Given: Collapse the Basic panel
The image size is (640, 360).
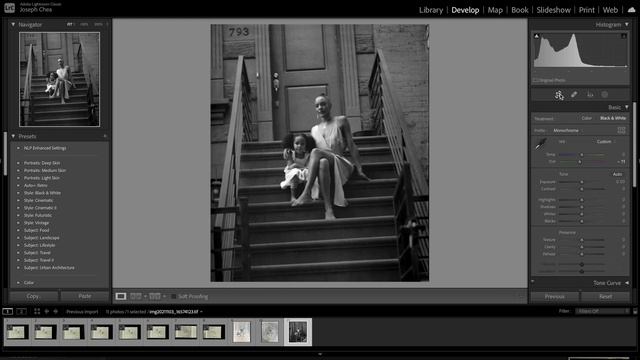Looking at the screenshot, I should point(627,107).
